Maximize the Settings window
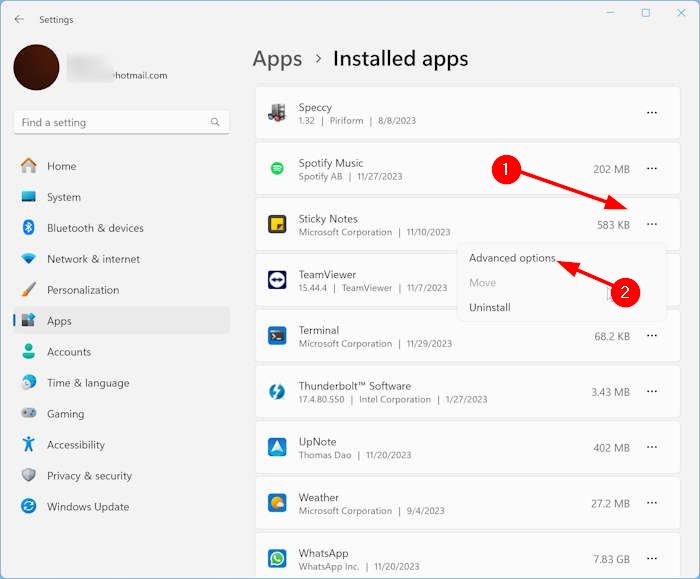 [646, 13]
